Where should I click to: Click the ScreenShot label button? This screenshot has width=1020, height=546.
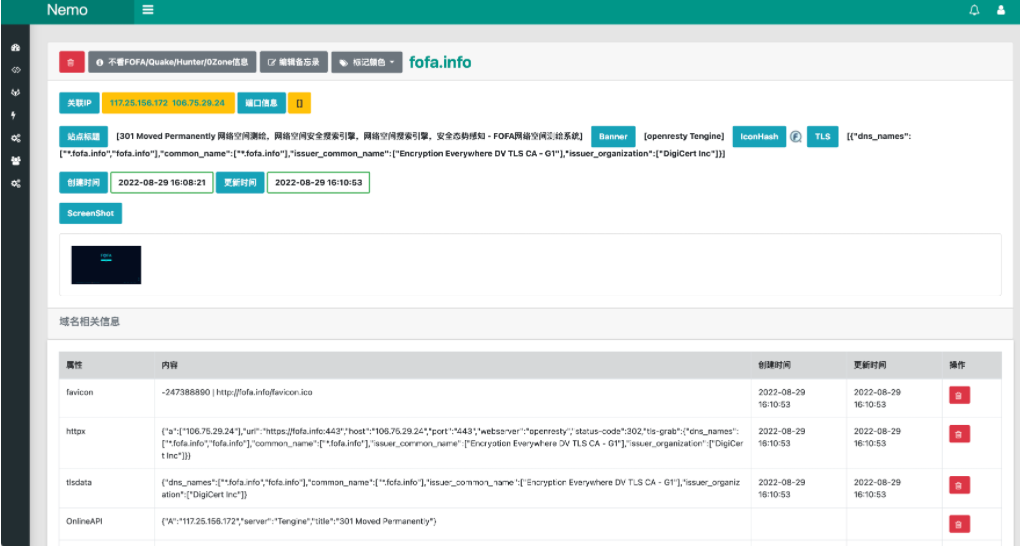90,213
